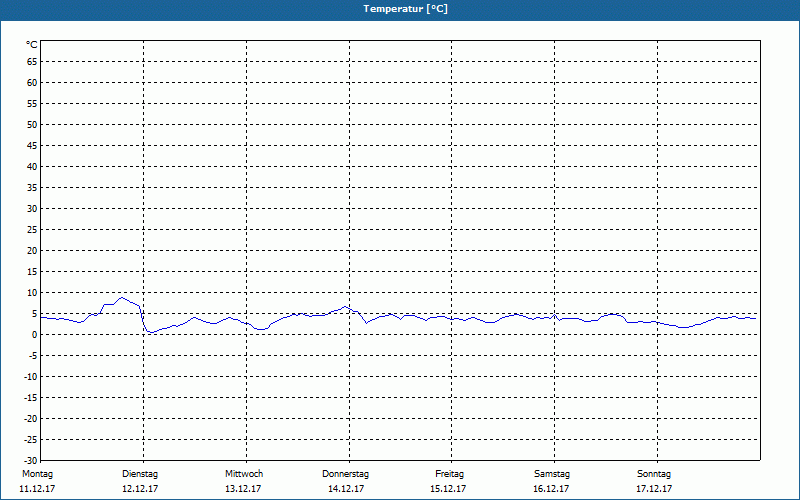Click the 16.12.17 date label

(x=551, y=489)
